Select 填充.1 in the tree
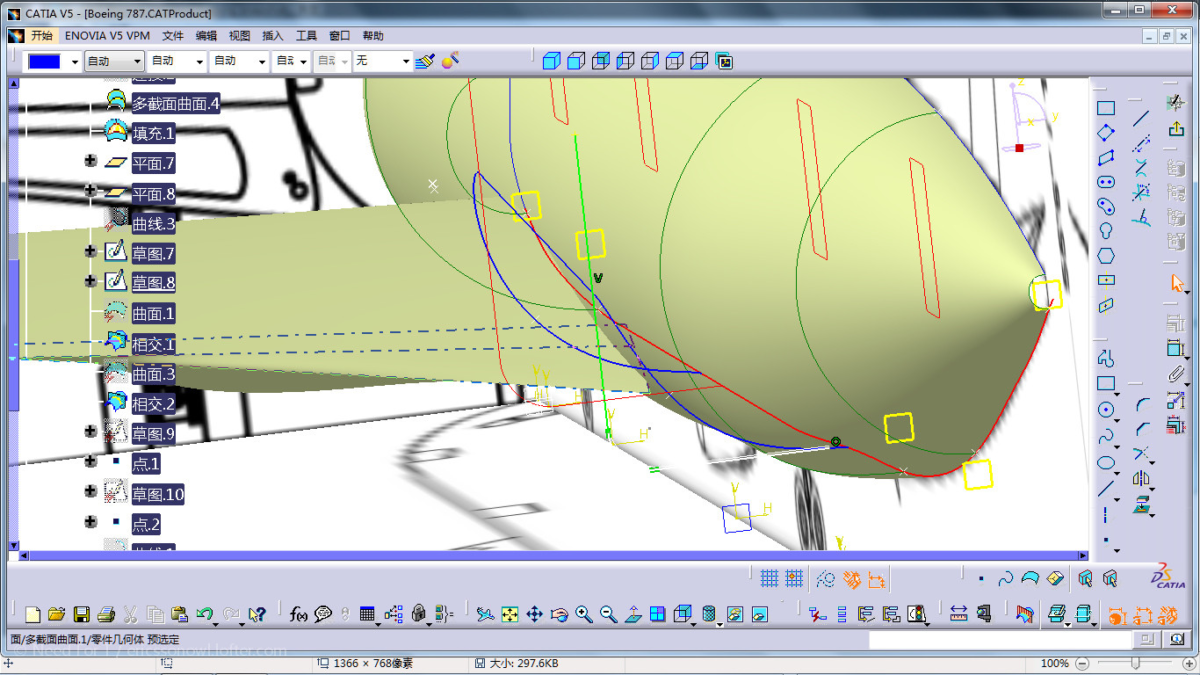 pos(153,133)
